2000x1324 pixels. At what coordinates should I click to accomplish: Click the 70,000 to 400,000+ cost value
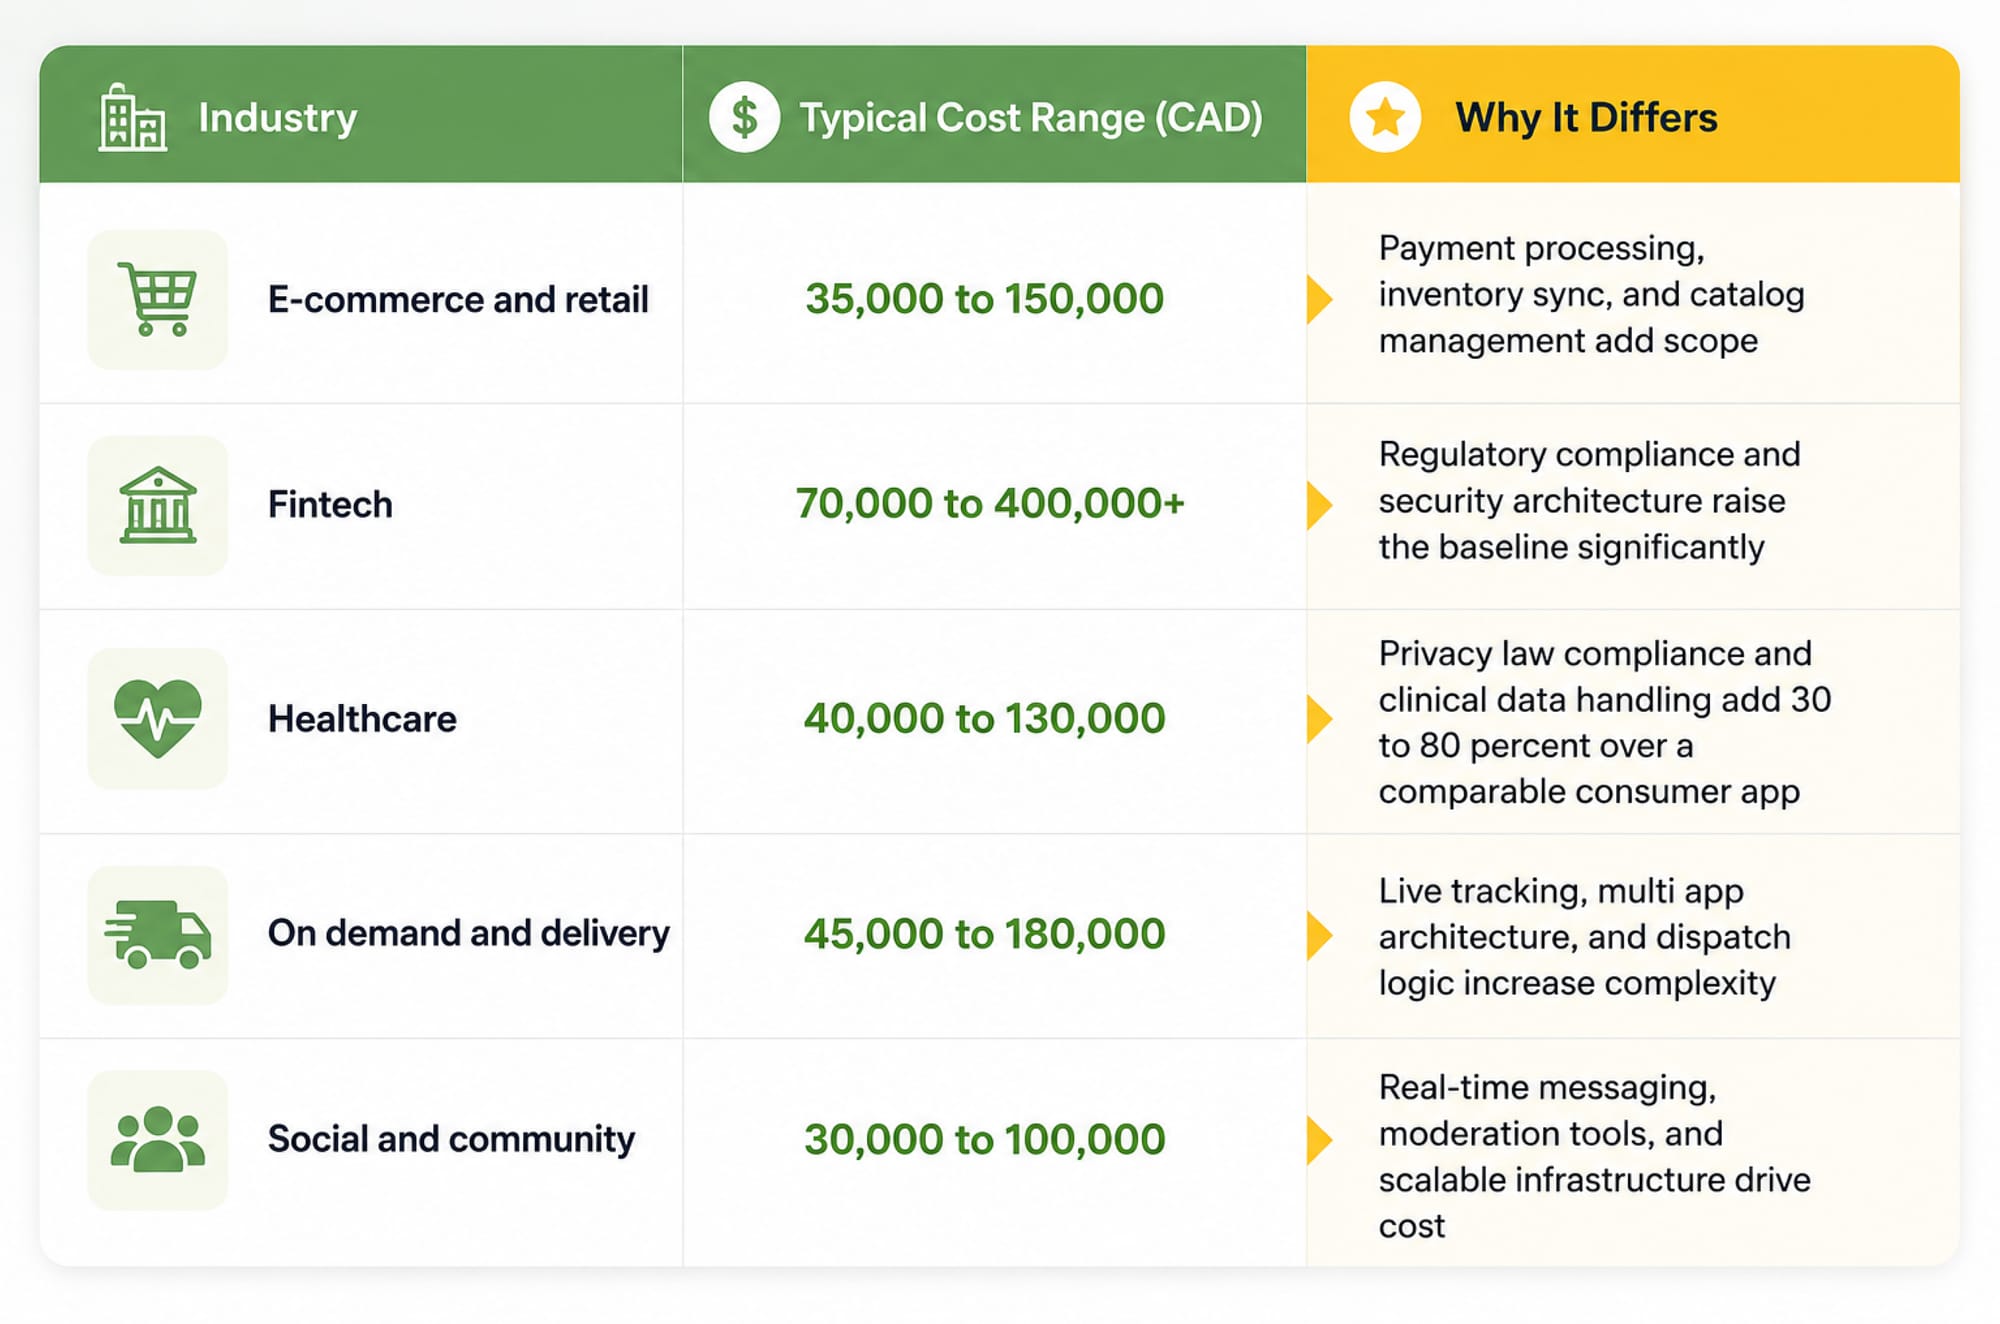point(990,503)
